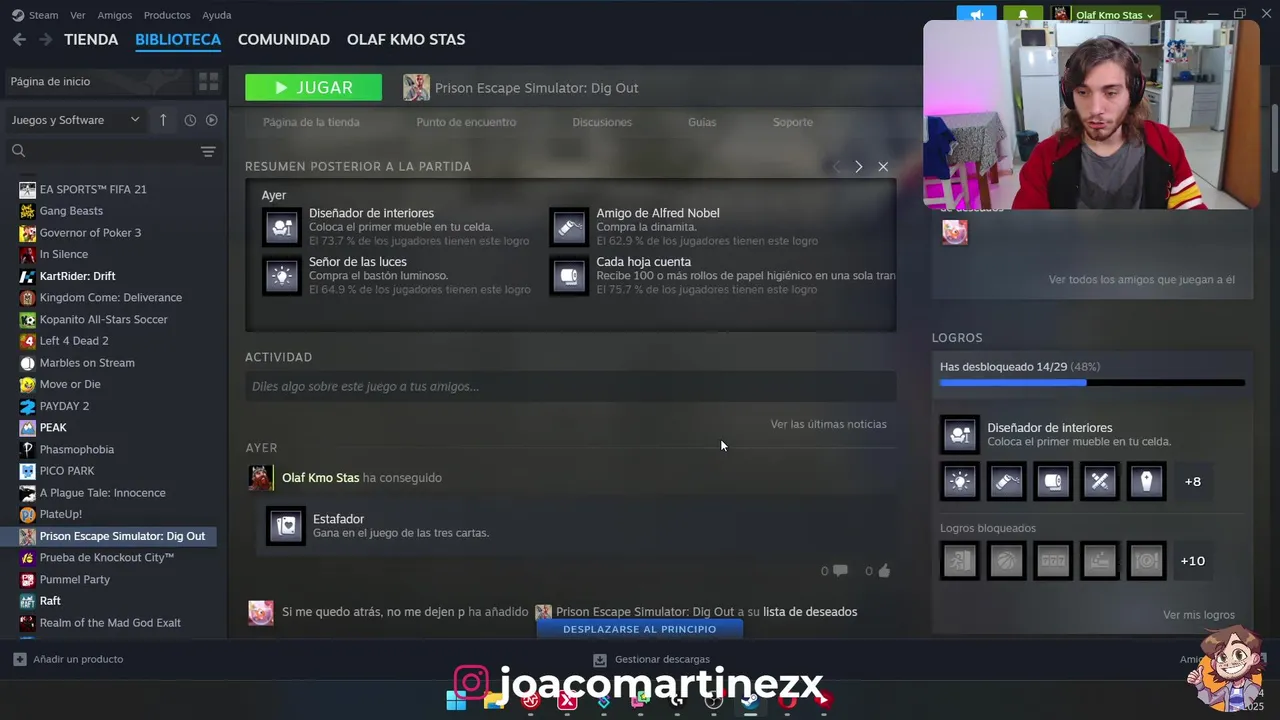The image size is (1280, 720).
Task: Go back with the left navigation arrow
Action: [x=19, y=39]
